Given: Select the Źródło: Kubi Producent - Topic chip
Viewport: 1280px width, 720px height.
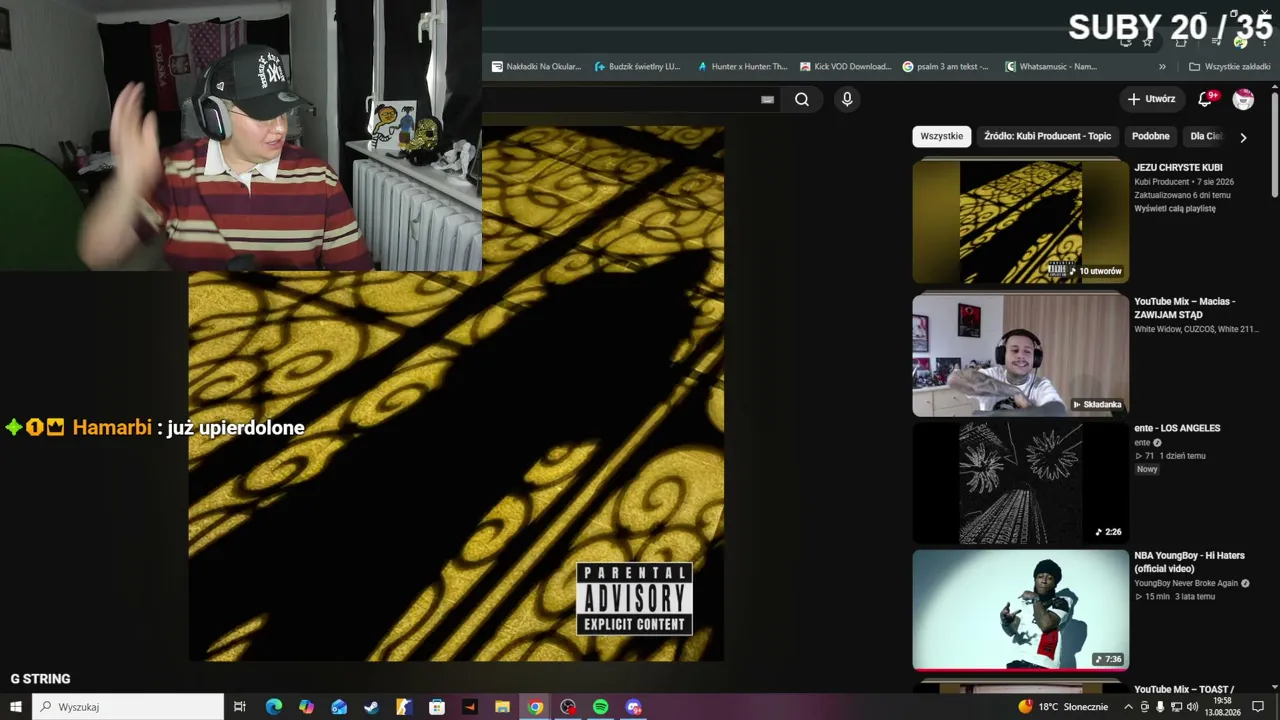Looking at the screenshot, I should (x=1047, y=136).
